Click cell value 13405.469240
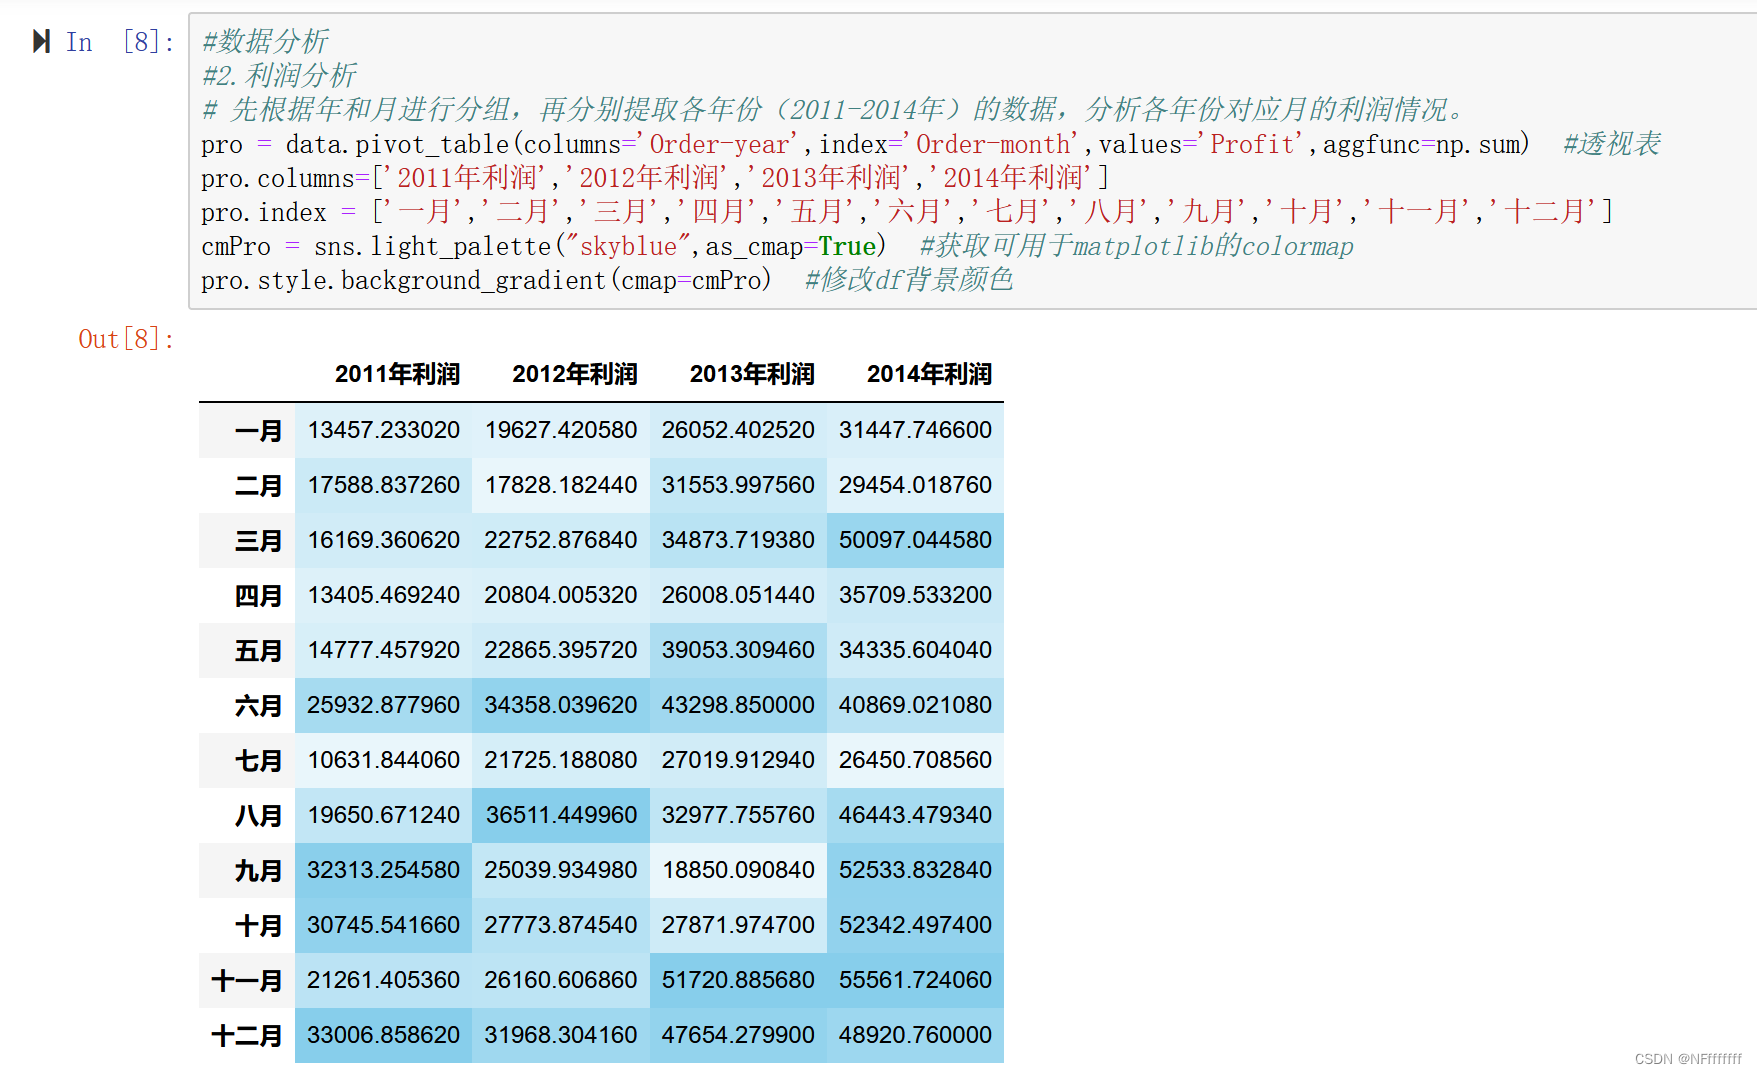The width and height of the screenshot is (1757, 1074). coord(384,595)
